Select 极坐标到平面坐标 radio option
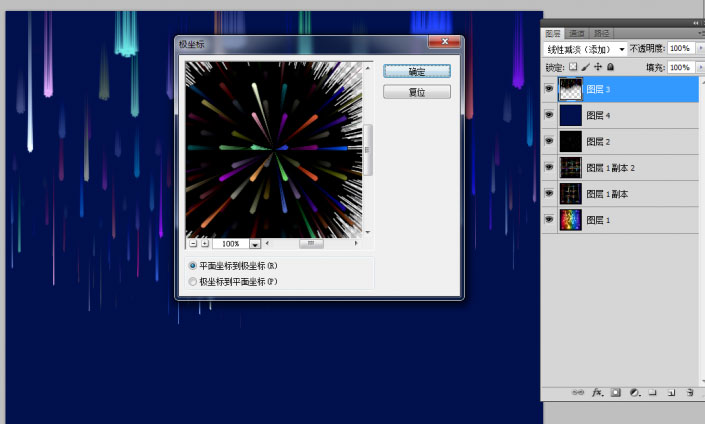Image resolution: width=705 pixels, height=424 pixels. (193, 283)
